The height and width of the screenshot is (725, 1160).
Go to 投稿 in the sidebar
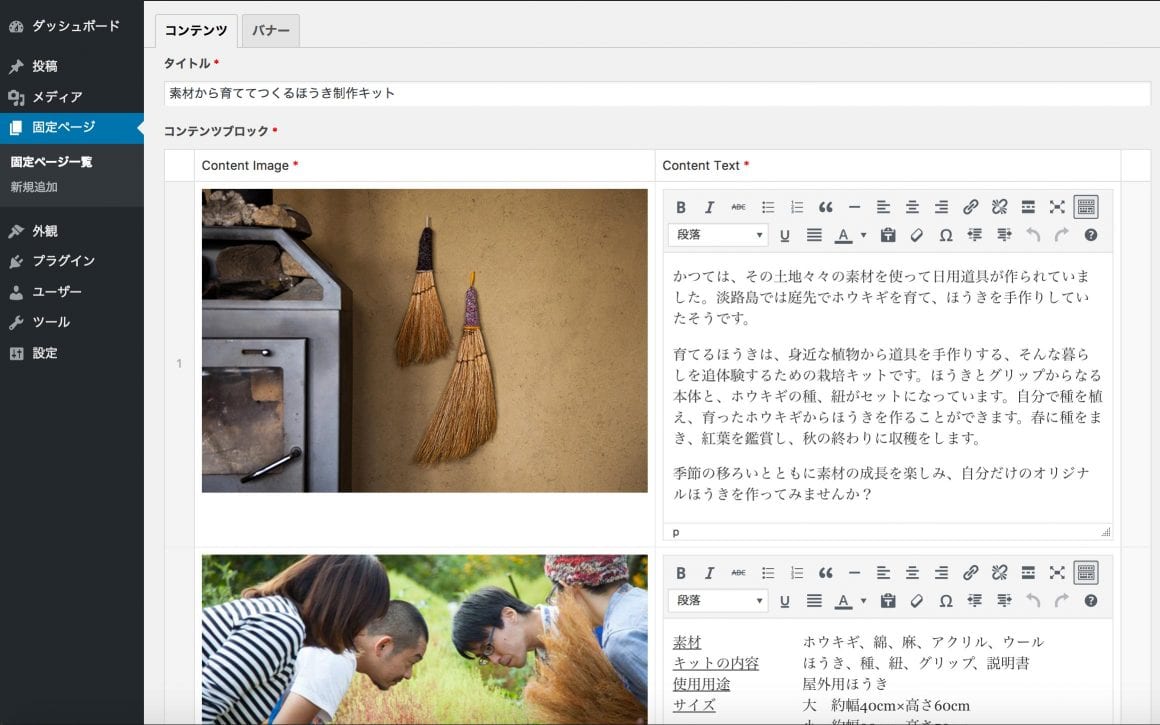(72, 66)
